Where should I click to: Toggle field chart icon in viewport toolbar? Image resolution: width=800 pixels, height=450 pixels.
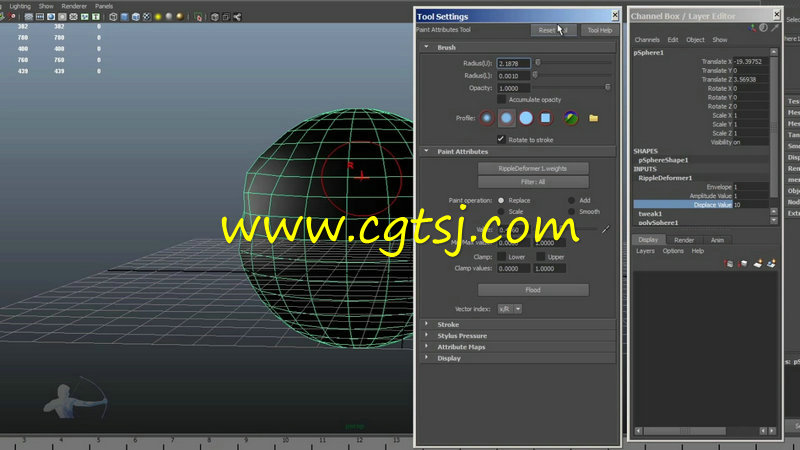click(73, 17)
